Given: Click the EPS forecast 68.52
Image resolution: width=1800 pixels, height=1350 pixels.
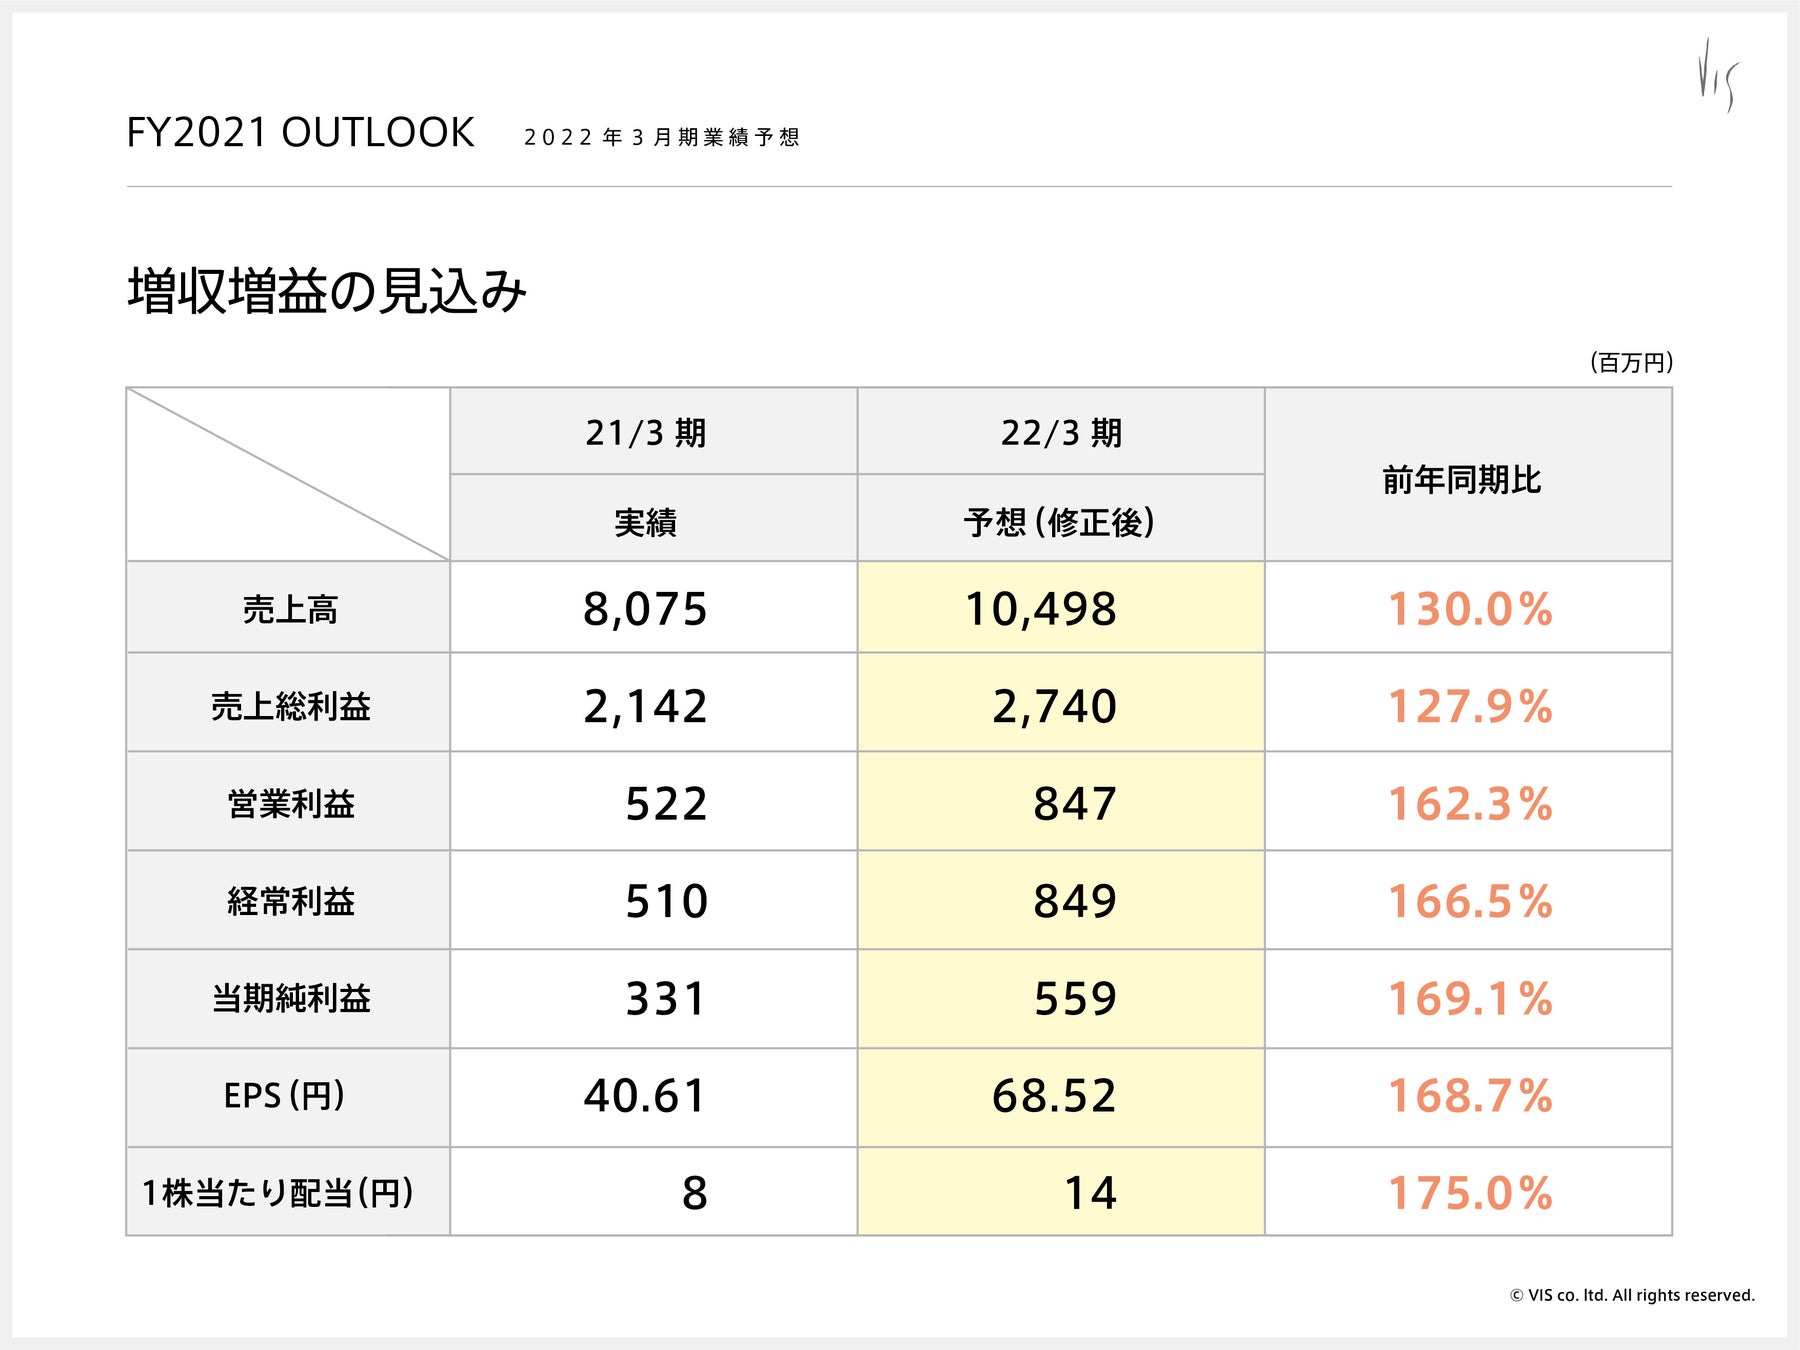Looking at the screenshot, I should point(1055,1096).
